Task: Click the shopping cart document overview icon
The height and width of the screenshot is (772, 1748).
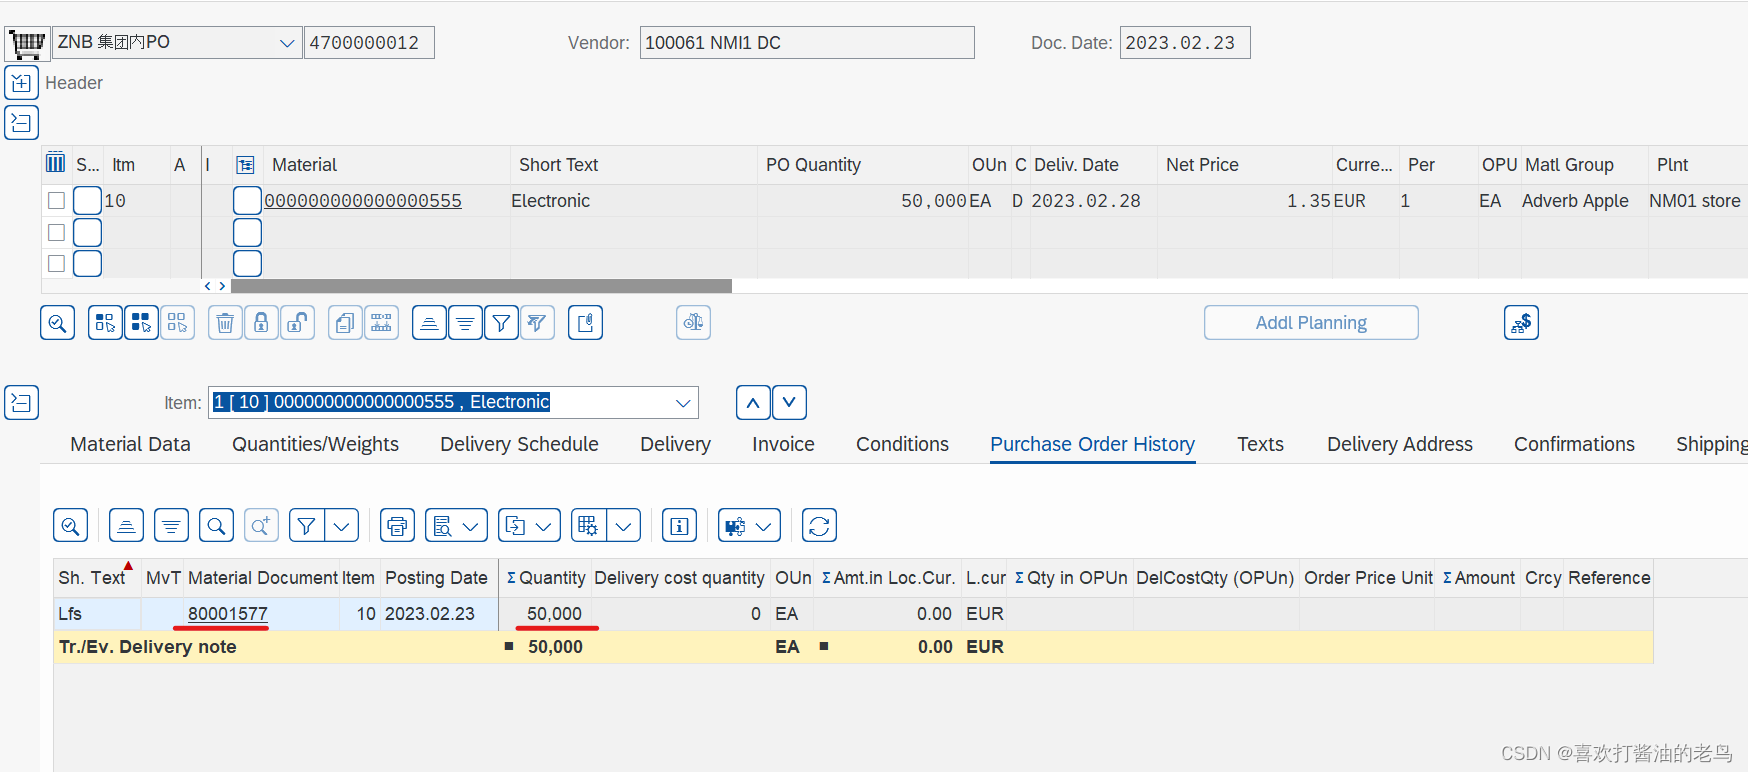Action: point(26,43)
